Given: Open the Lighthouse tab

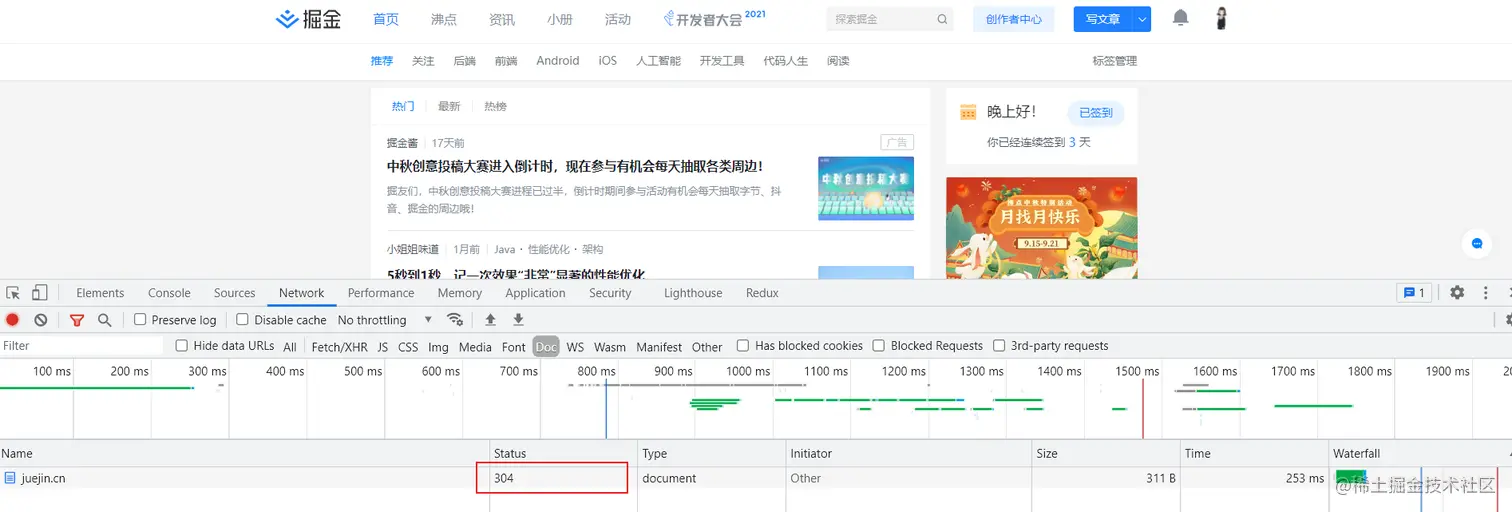Looking at the screenshot, I should point(693,293).
